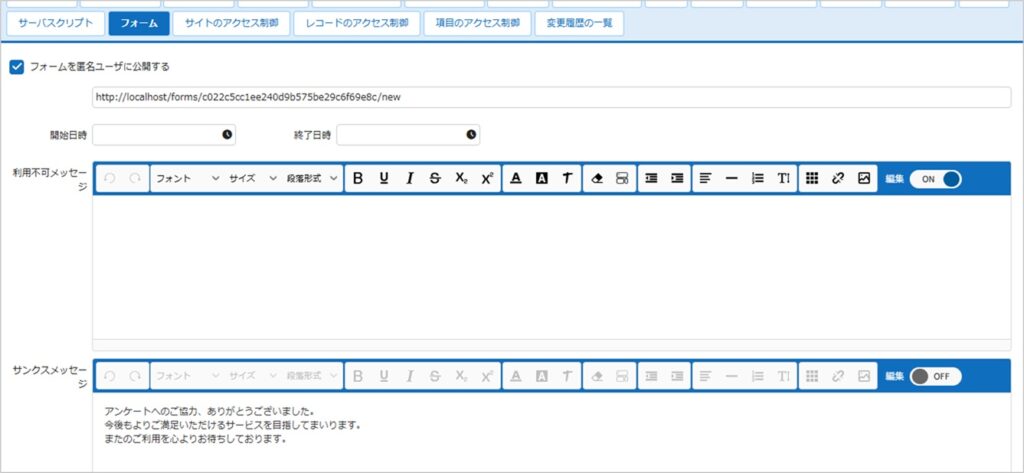This screenshot has width=1024, height=473.
Task: Turn on 編集 toggle for thanks message
Action: [935, 376]
